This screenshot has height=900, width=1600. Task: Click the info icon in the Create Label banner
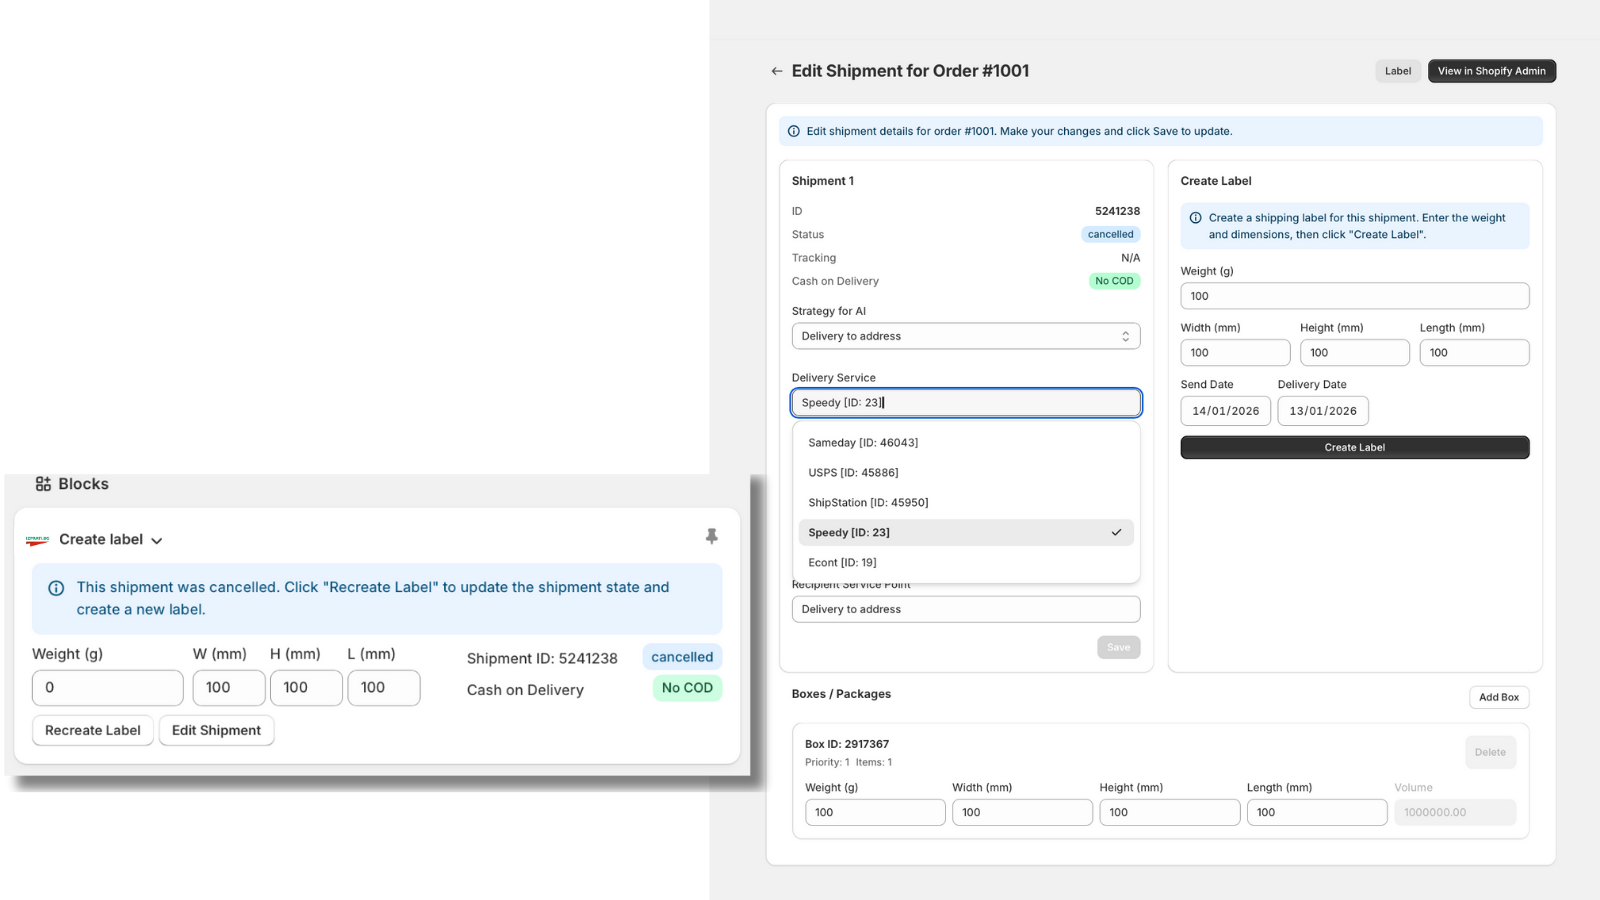click(x=1195, y=218)
